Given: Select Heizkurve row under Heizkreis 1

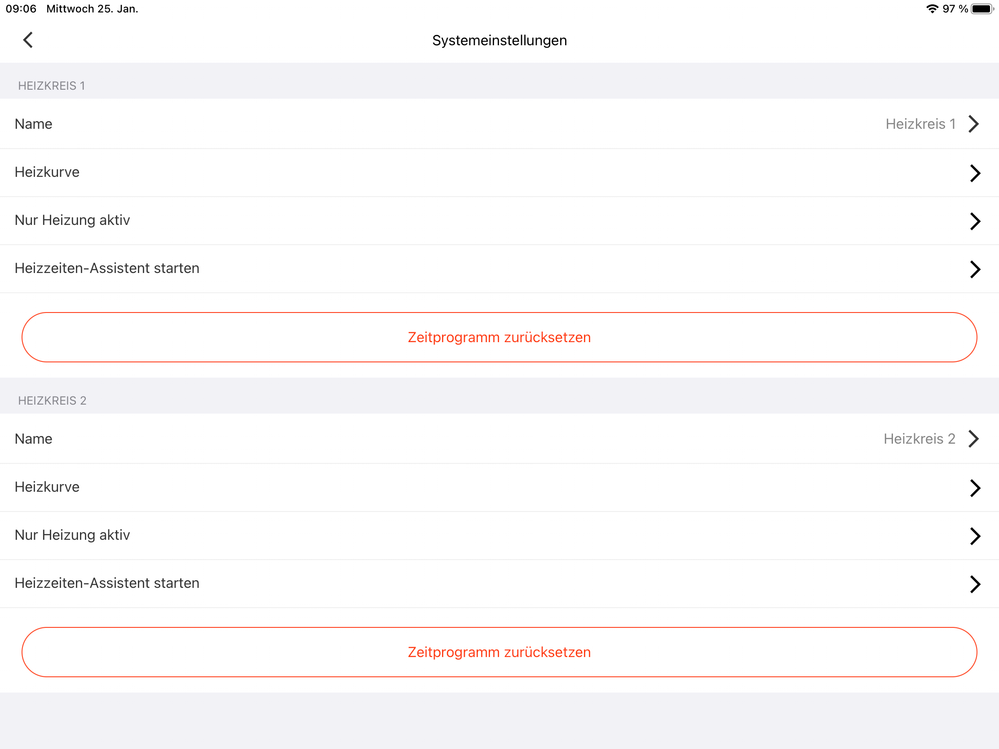Looking at the screenshot, I should pyautogui.click(x=47, y=173).
